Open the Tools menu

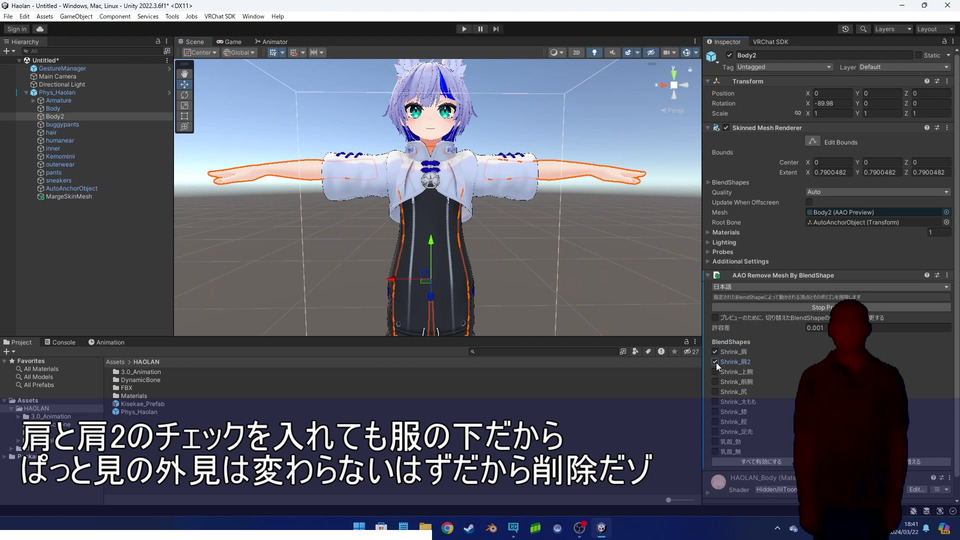pos(172,17)
